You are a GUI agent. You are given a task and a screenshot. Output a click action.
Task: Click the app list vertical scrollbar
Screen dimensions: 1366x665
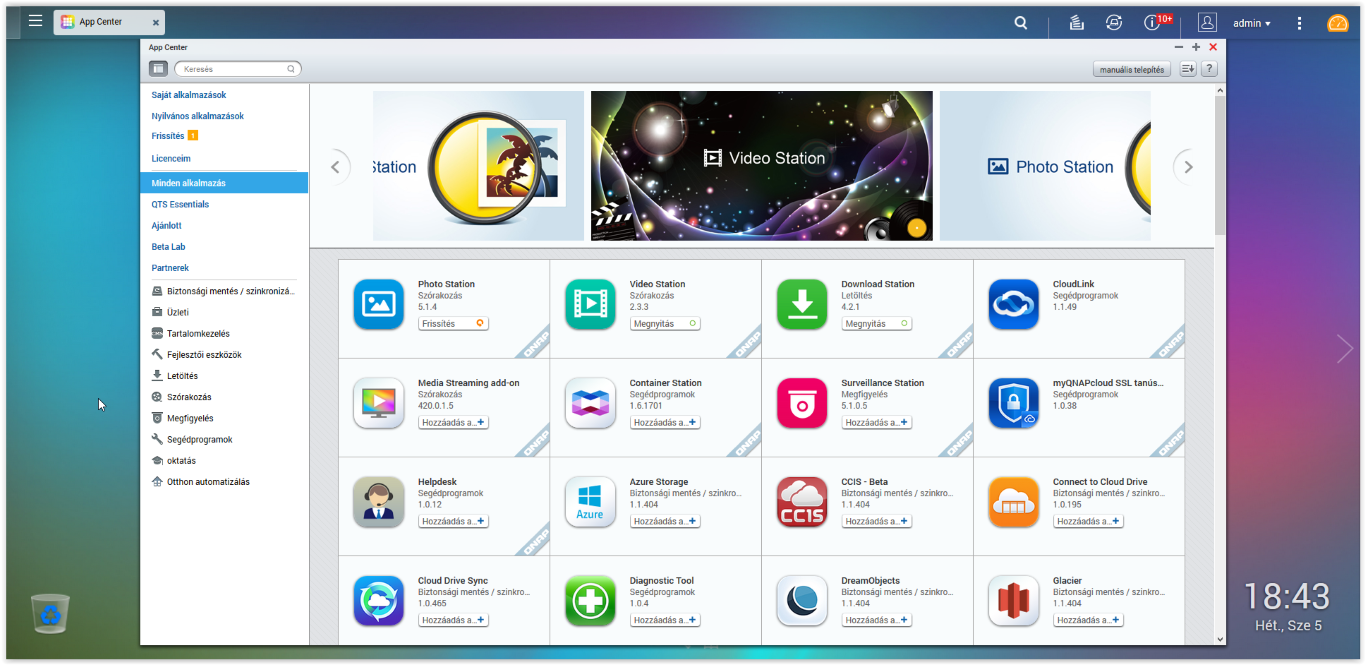point(1220,160)
